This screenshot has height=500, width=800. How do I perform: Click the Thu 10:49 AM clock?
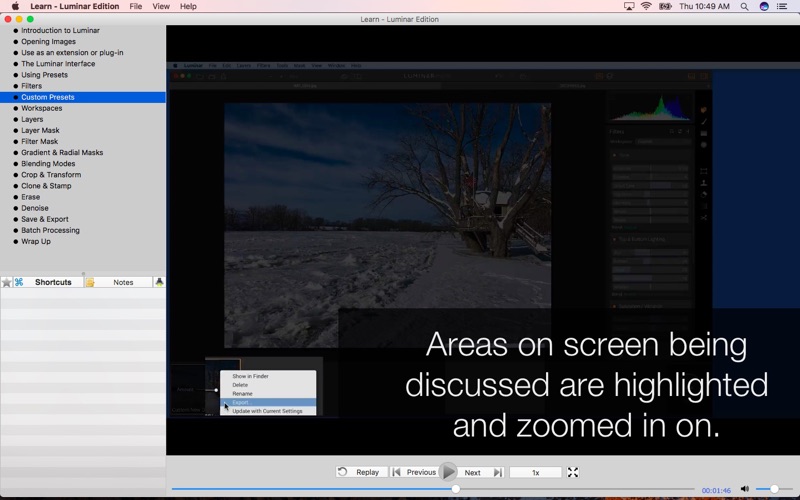click(x=704, y=6)
